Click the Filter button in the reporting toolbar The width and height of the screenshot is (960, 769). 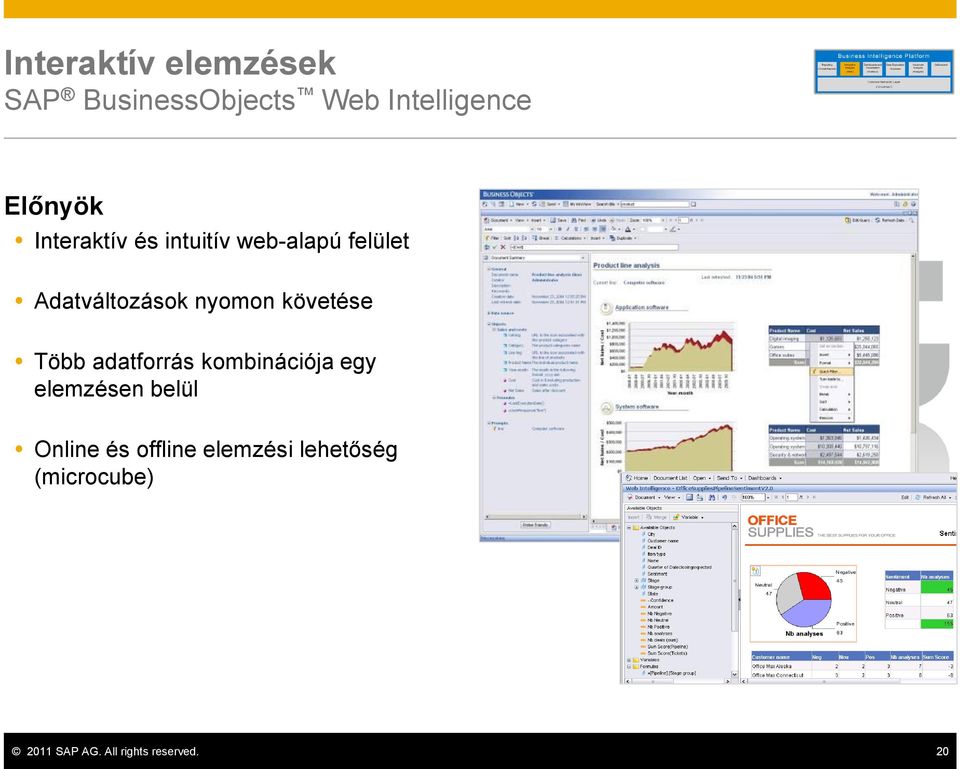[x=492, y=238]
